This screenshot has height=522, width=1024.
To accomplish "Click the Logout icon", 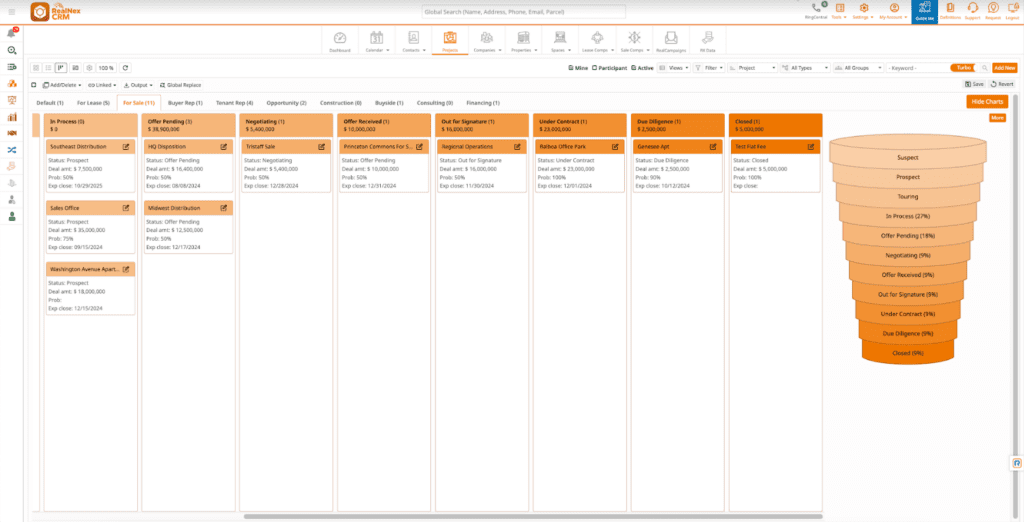I will pyautogui.click(x=1012, y=10).
